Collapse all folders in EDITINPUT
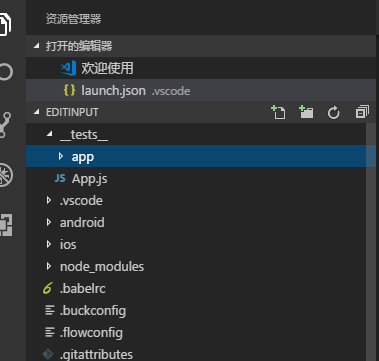 [362, 112]
